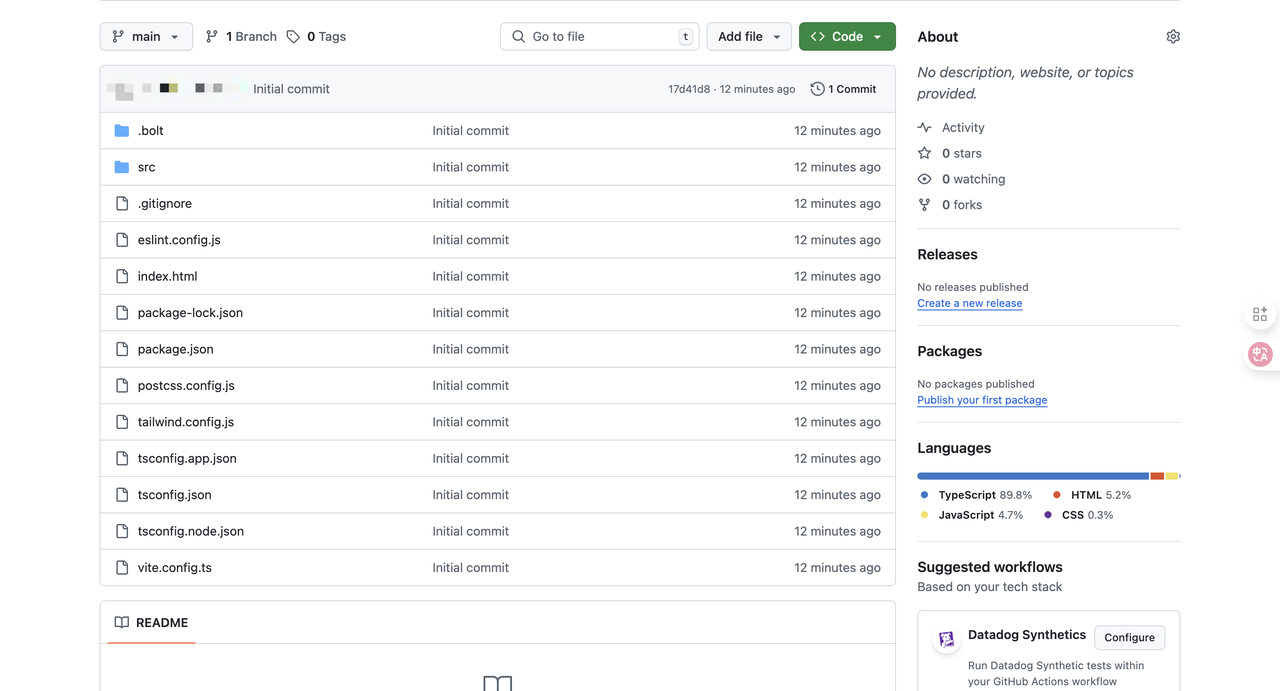The height and width of the screenshot is (691, 1280).
Task: Open the src folder
Action: pos(146,167)
